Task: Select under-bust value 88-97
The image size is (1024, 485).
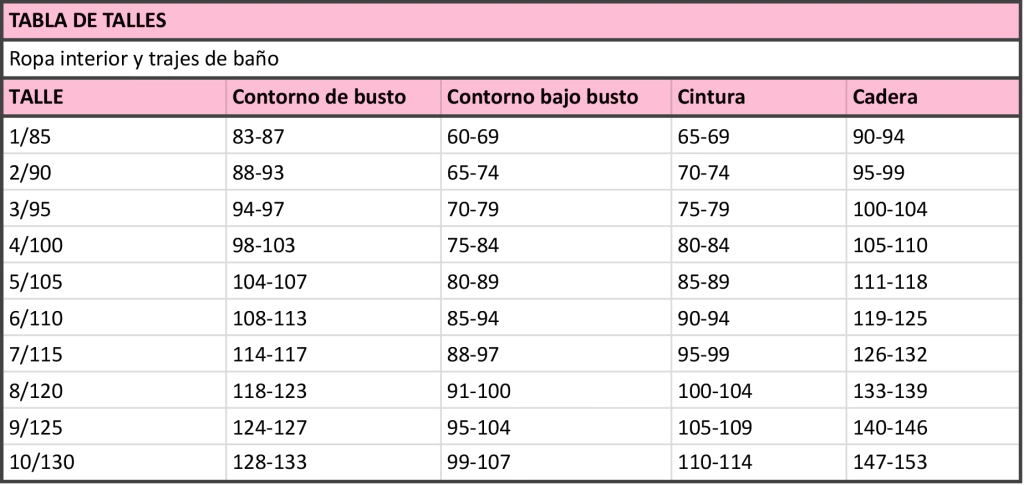Action: (x=472, y=355)
